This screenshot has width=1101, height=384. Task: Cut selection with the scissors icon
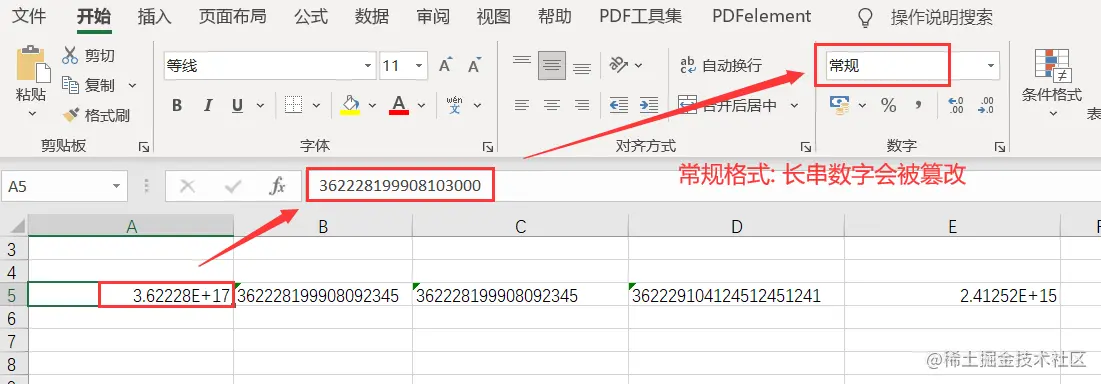point(70,55)
